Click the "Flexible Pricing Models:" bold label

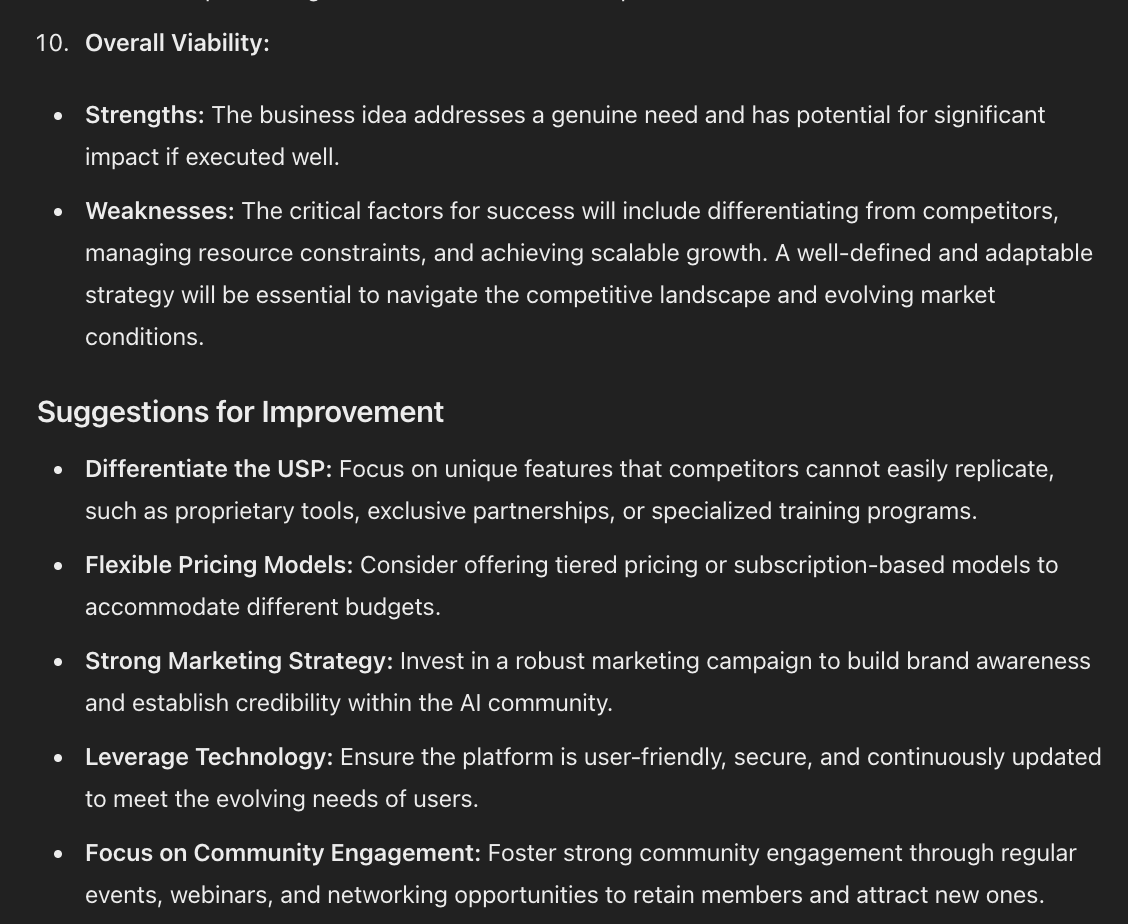pos(218,565)
